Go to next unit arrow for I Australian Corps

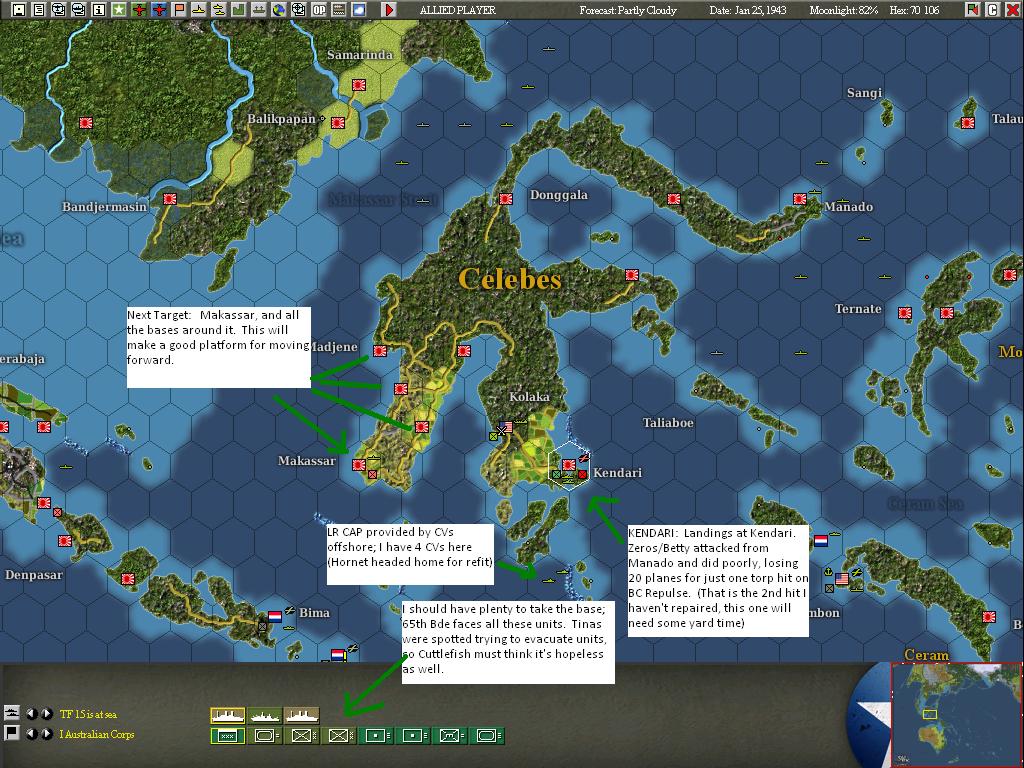(46, 733)
